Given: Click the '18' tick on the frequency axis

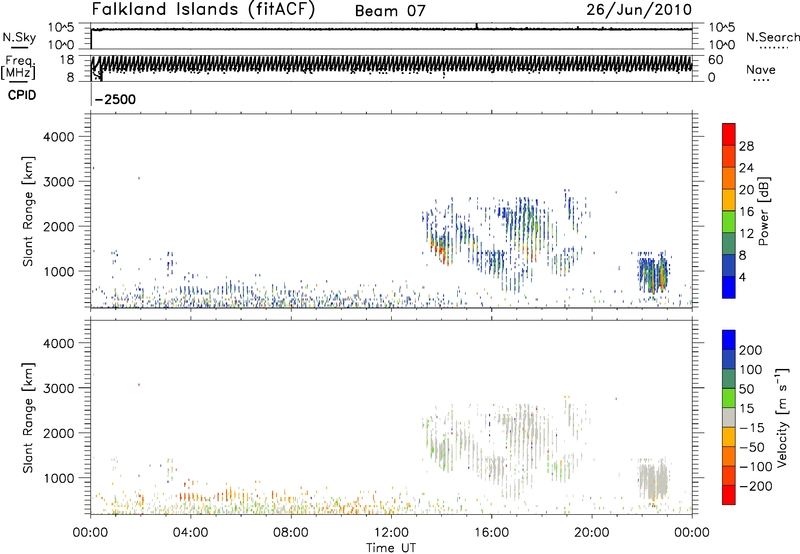Looking at the screenshot, I should coord(67,59).
